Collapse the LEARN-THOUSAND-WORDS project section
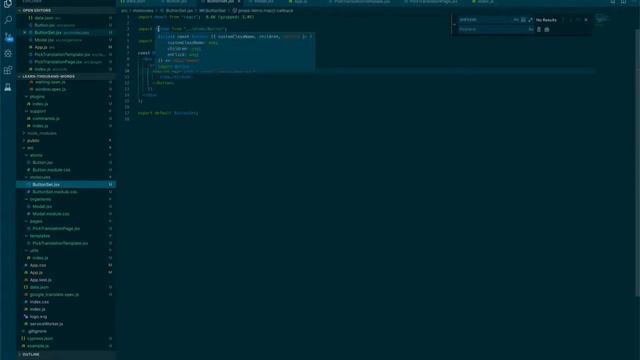 tap(65, 76)
